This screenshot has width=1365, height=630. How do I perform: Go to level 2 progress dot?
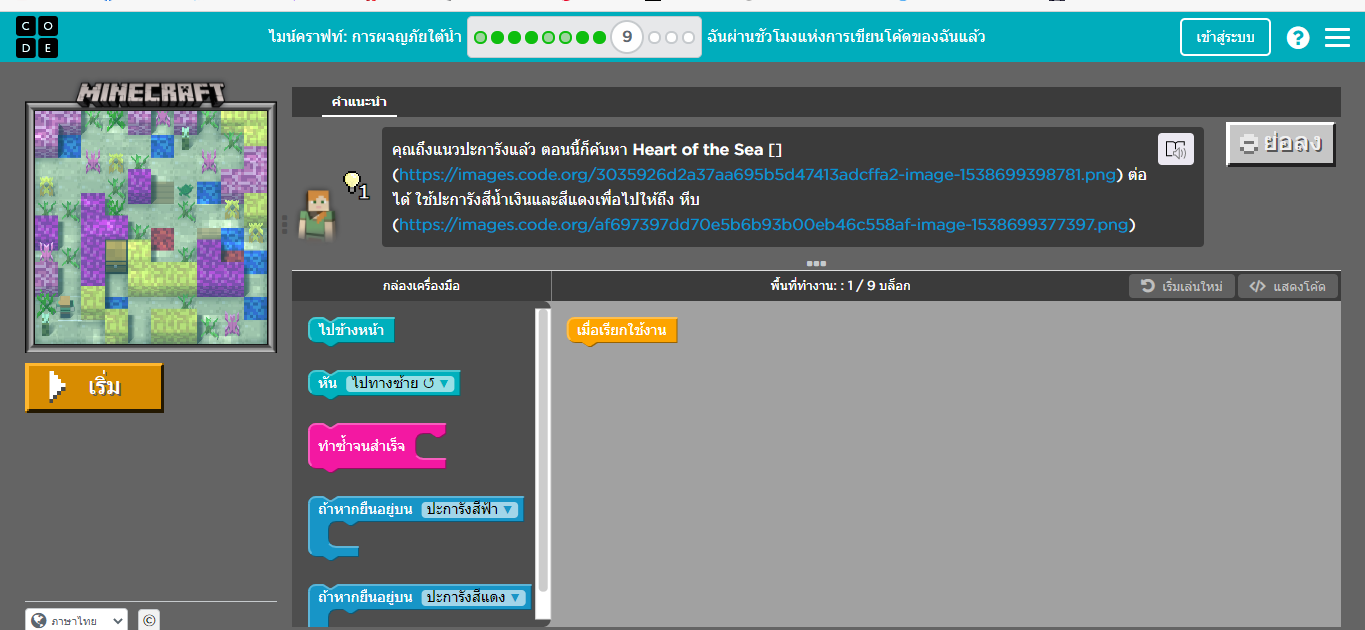(498, 38)
